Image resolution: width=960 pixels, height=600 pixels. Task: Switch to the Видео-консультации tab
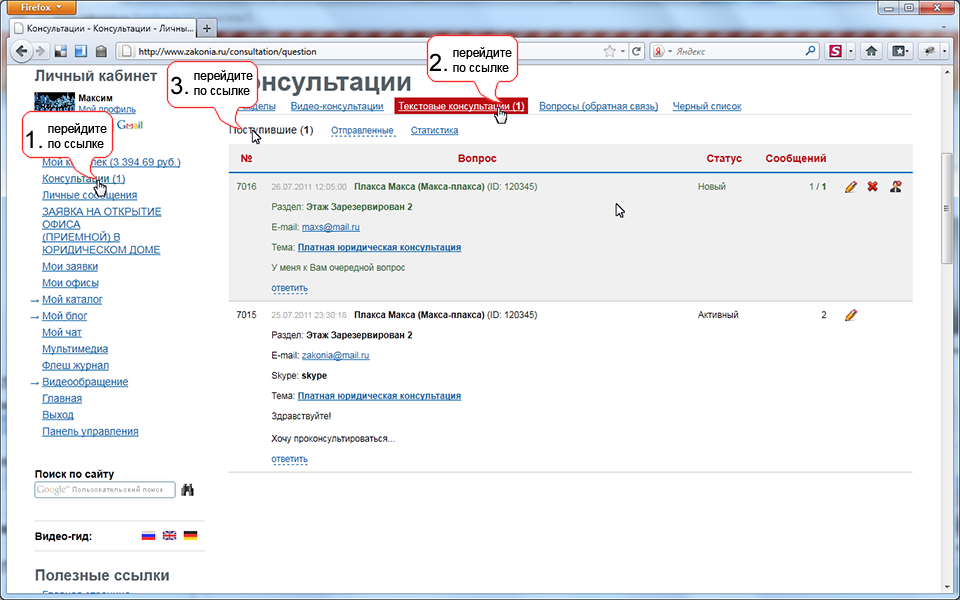point(337,106)
